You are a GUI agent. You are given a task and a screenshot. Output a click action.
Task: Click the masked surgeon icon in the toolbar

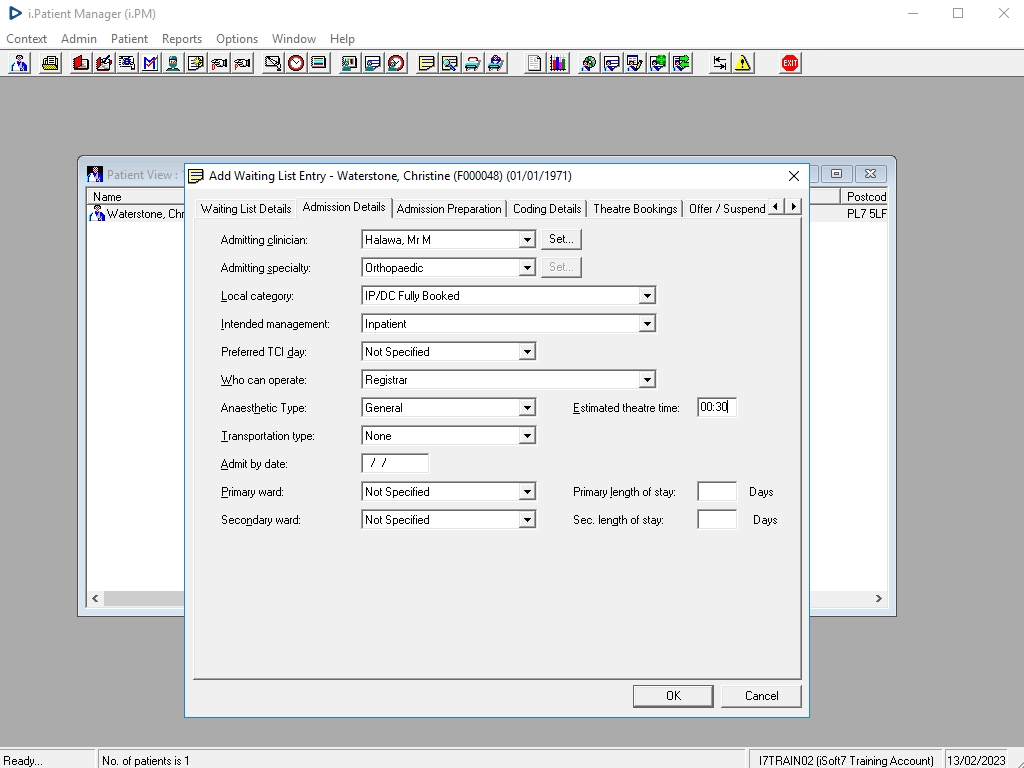pyautogui.click(x=173, y=63)
